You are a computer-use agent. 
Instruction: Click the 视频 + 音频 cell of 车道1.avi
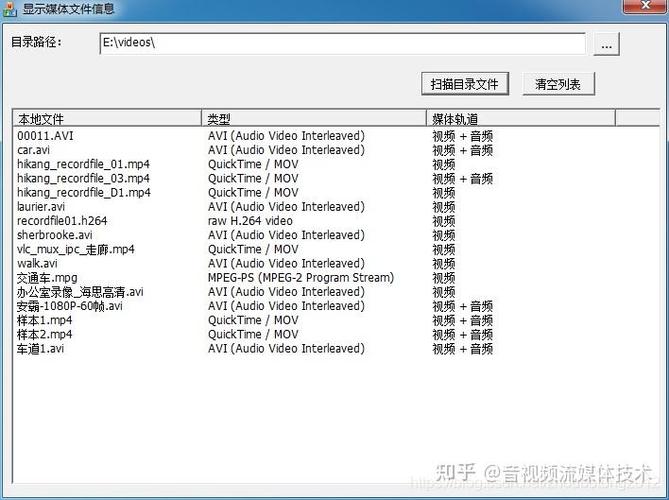coord(463,349)
